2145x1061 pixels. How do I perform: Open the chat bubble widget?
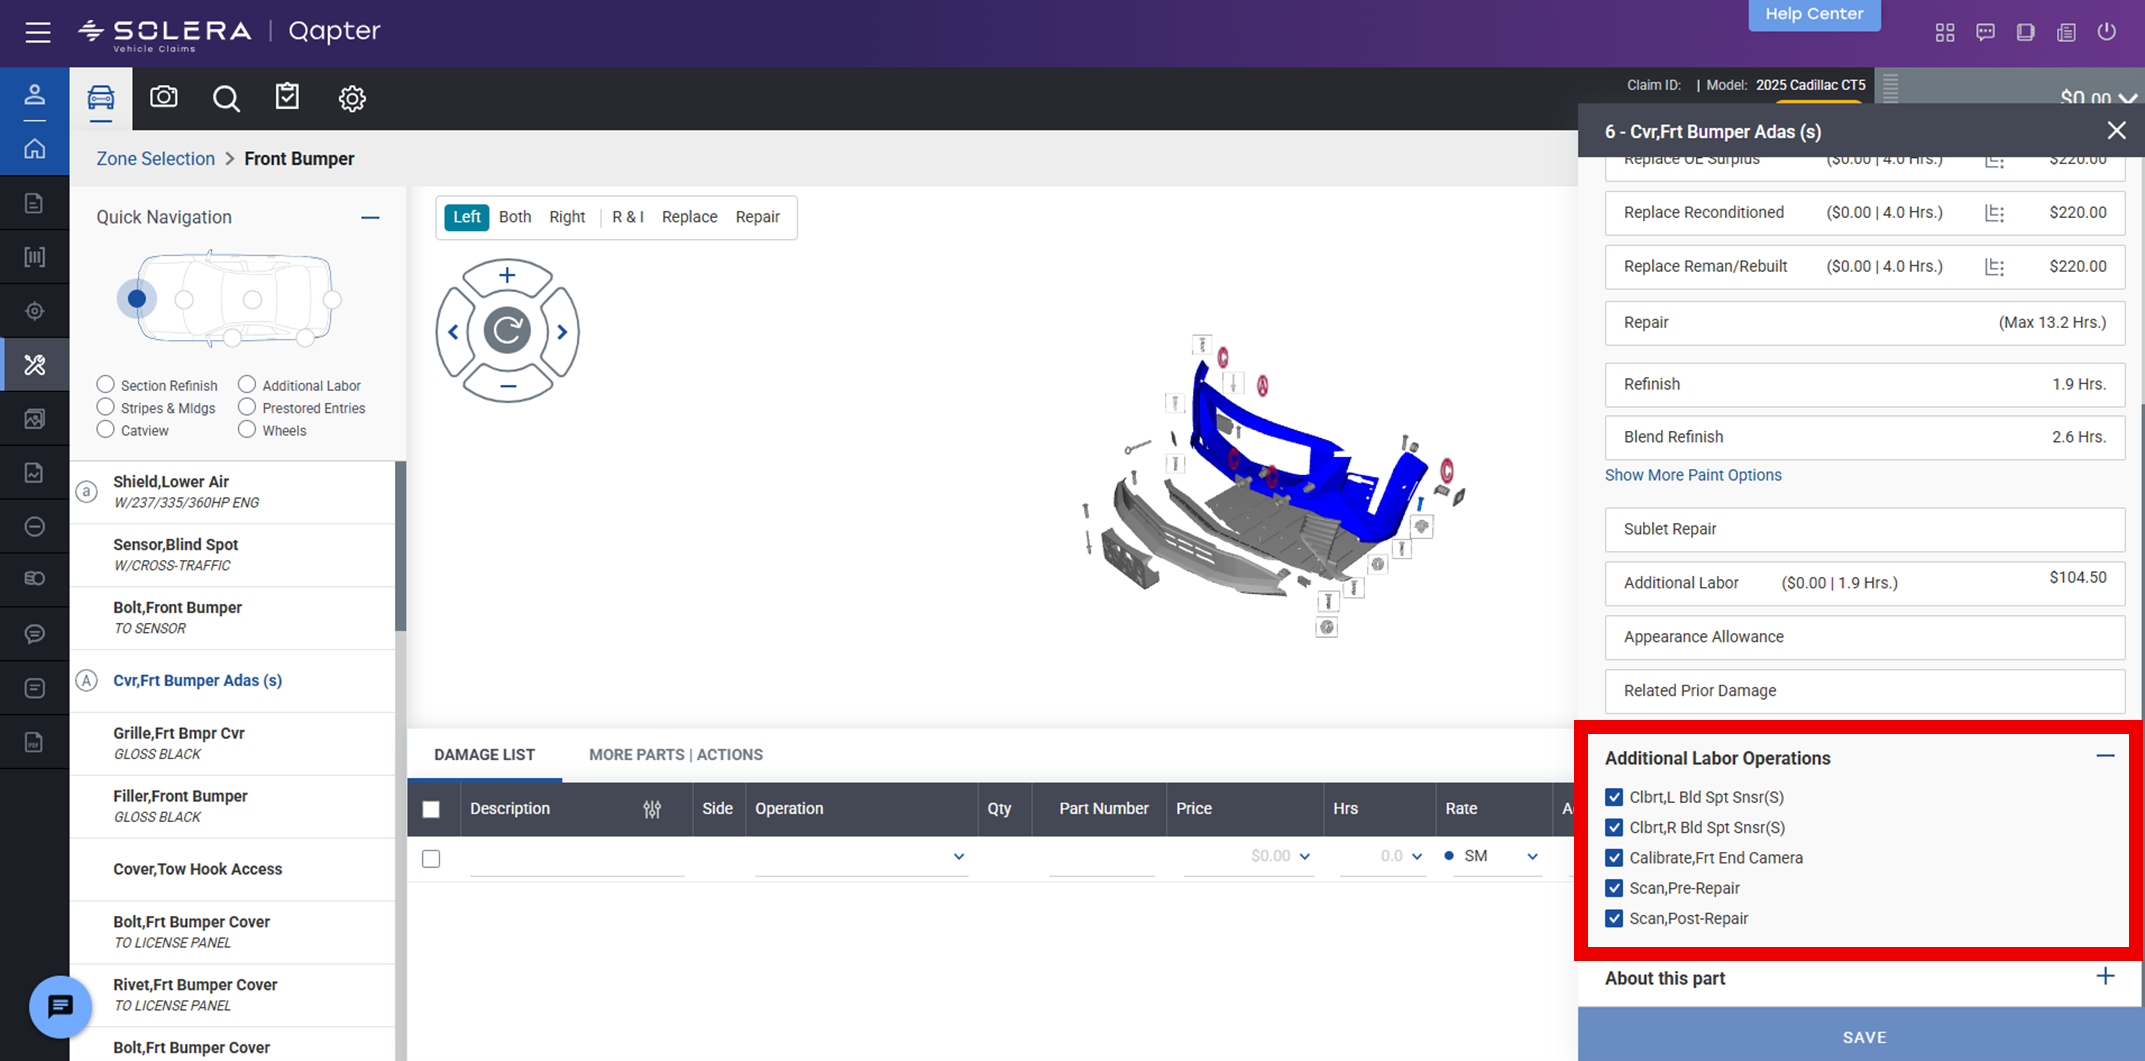tap(60, 1006)
